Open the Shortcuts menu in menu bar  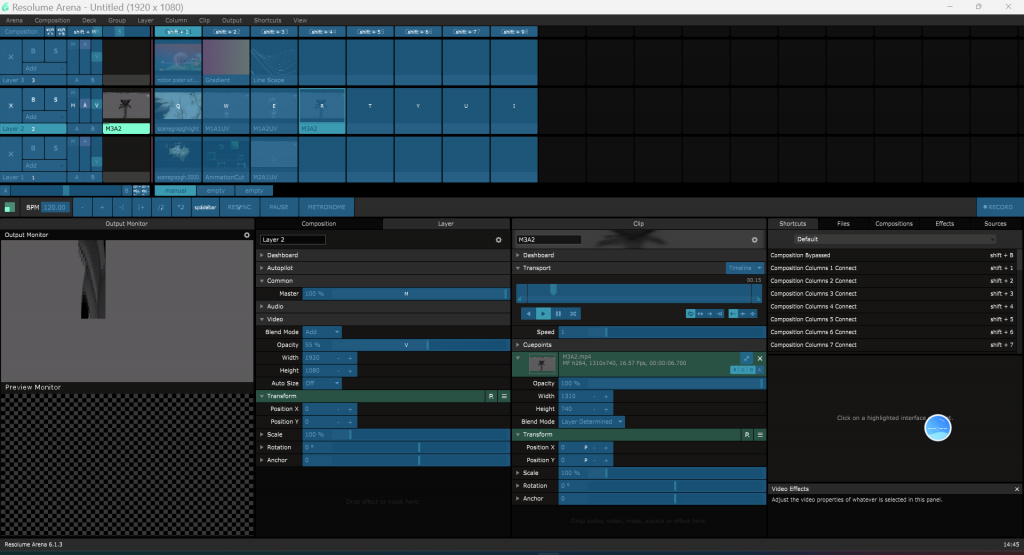pos(267,20)
